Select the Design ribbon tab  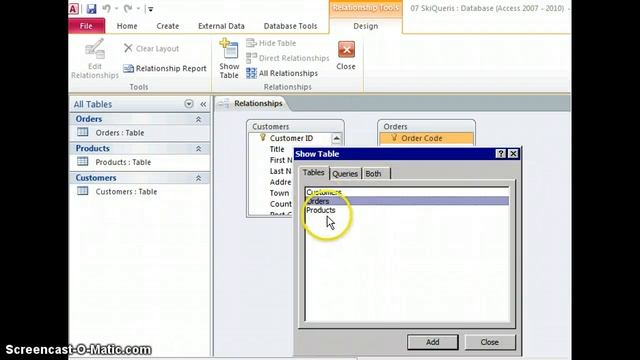pyautogui.click(x=366, y=26)
